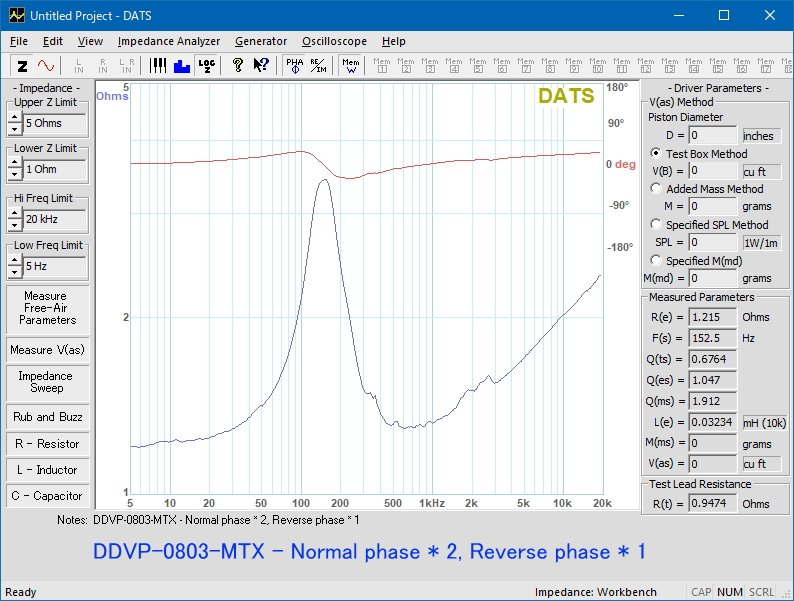Select memory slot Mem 2 icon
This screenshot has height=601, width=794.
point(406,66)
